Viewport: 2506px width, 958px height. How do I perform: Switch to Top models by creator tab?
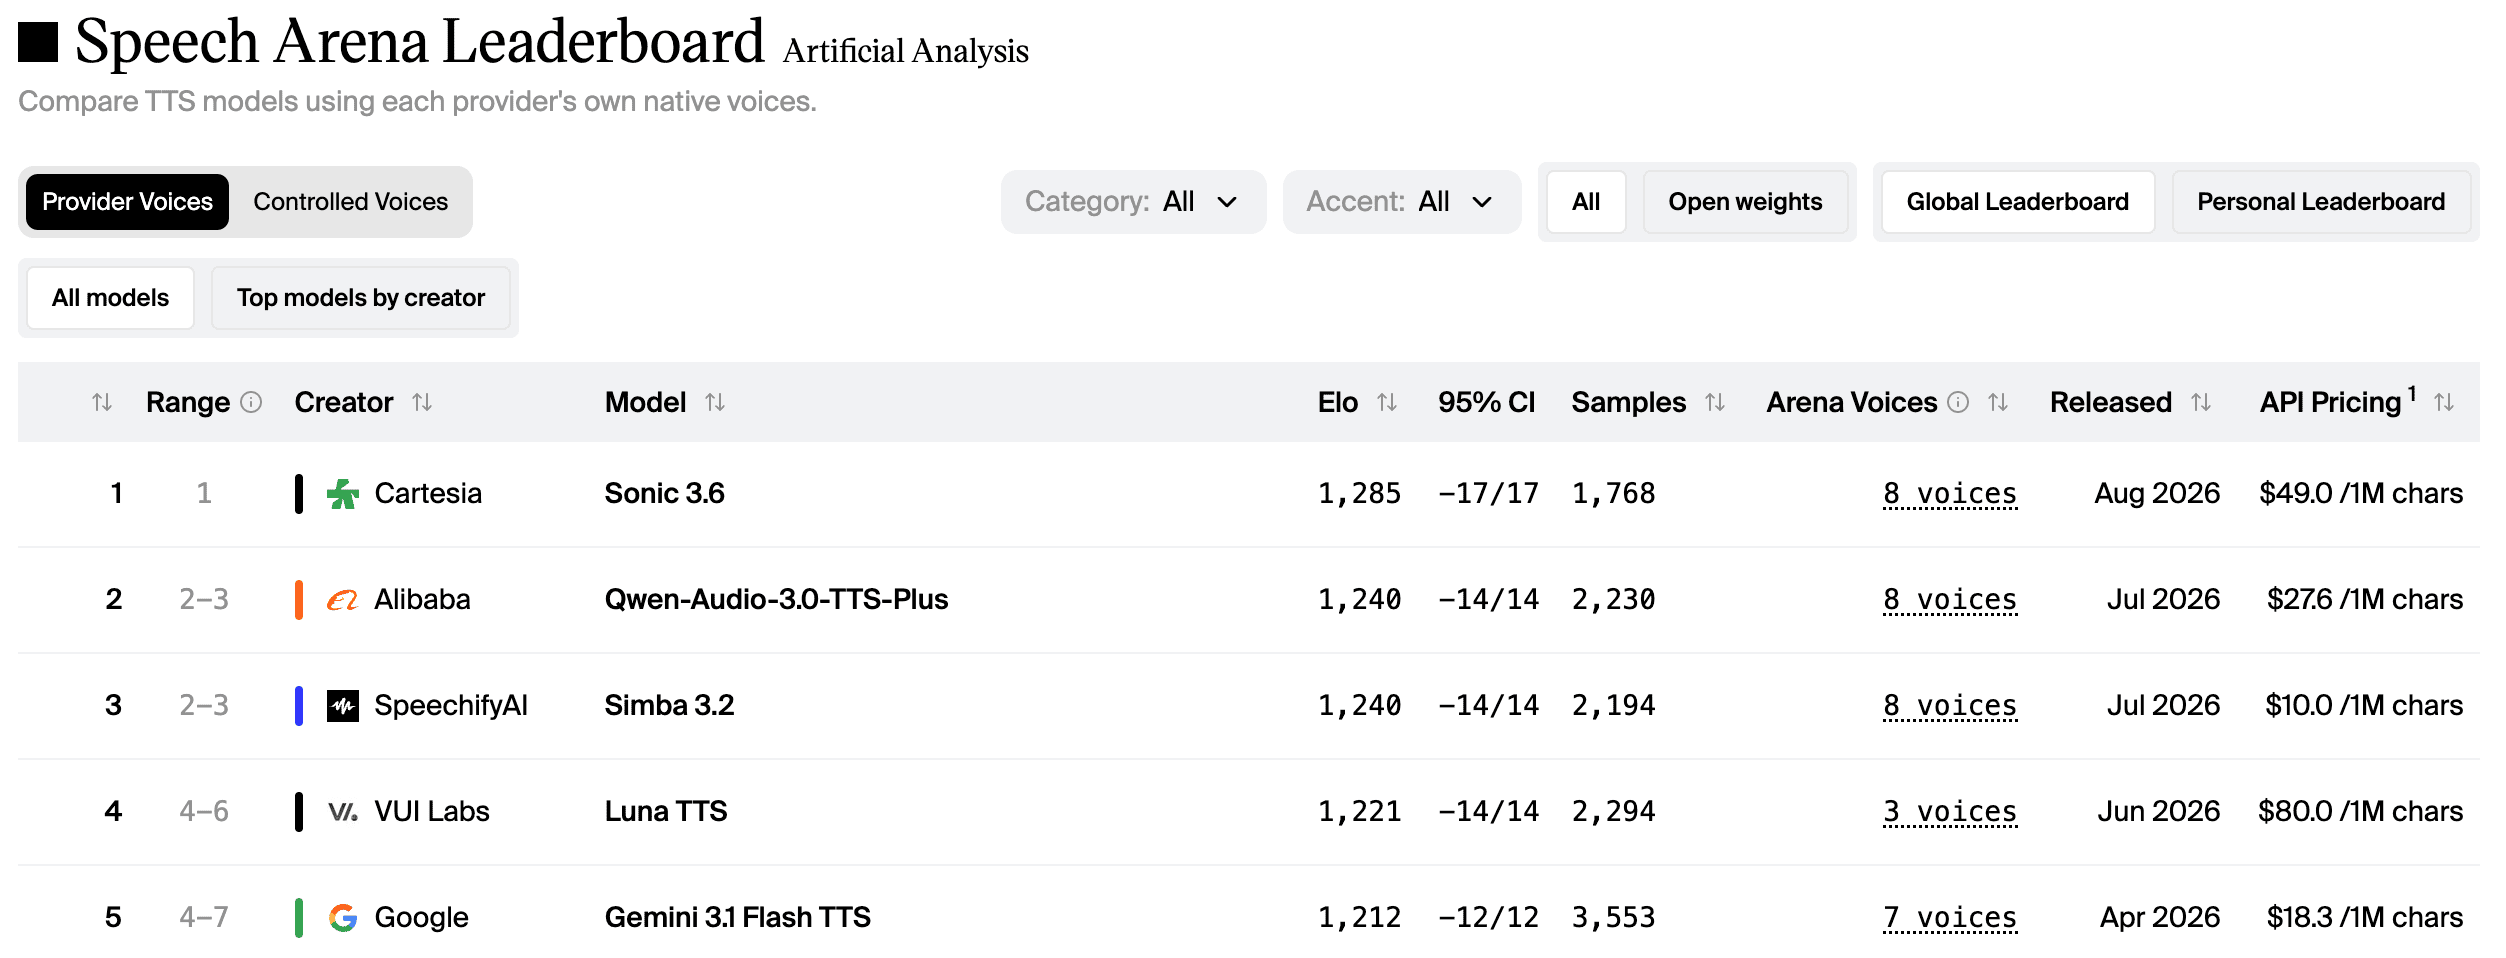click(360, 298)
